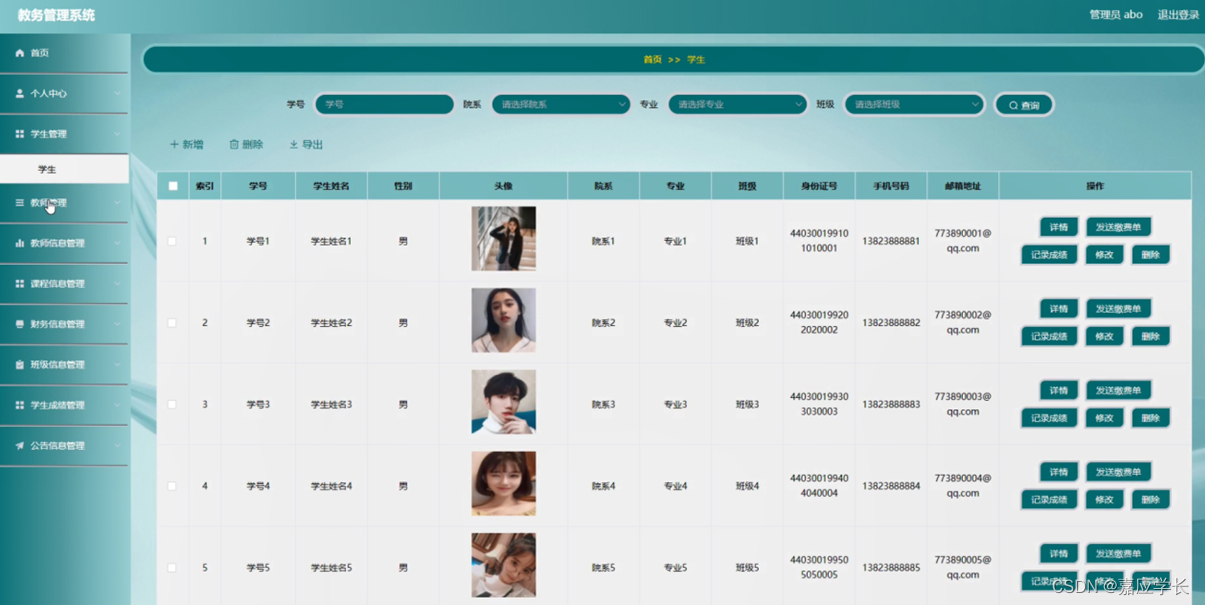Click 详情 button for 学号1
The width and height of the screenshot is (1205, 605).
(x=1059, y=227)
